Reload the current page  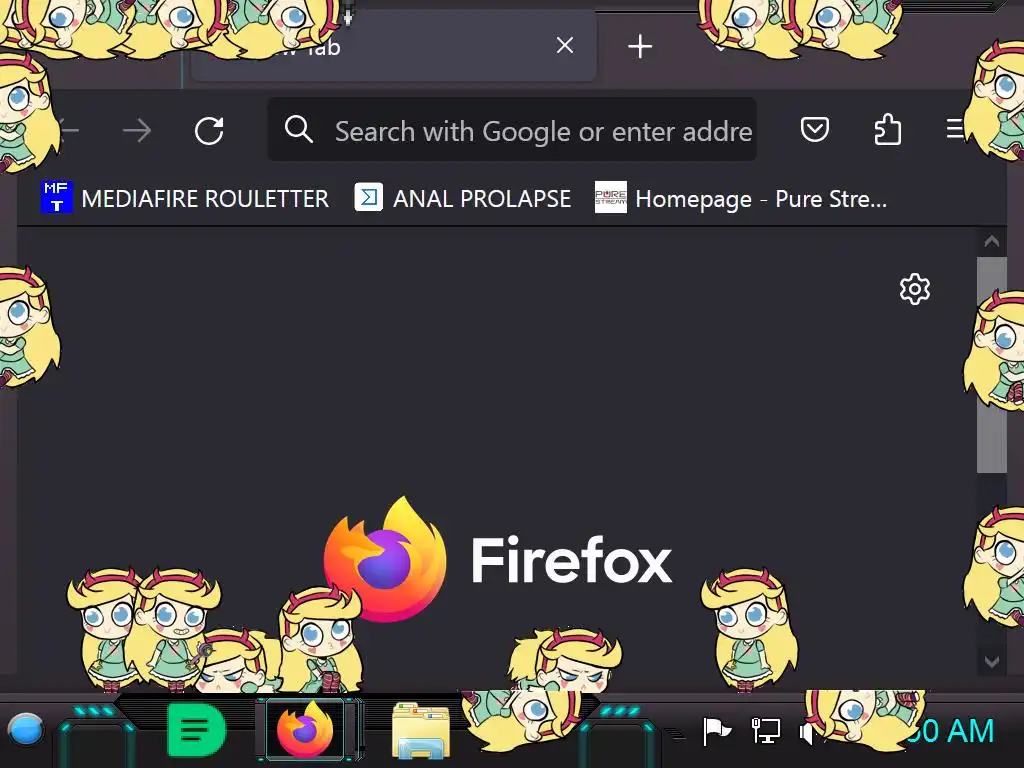click(x=209, y=131)
